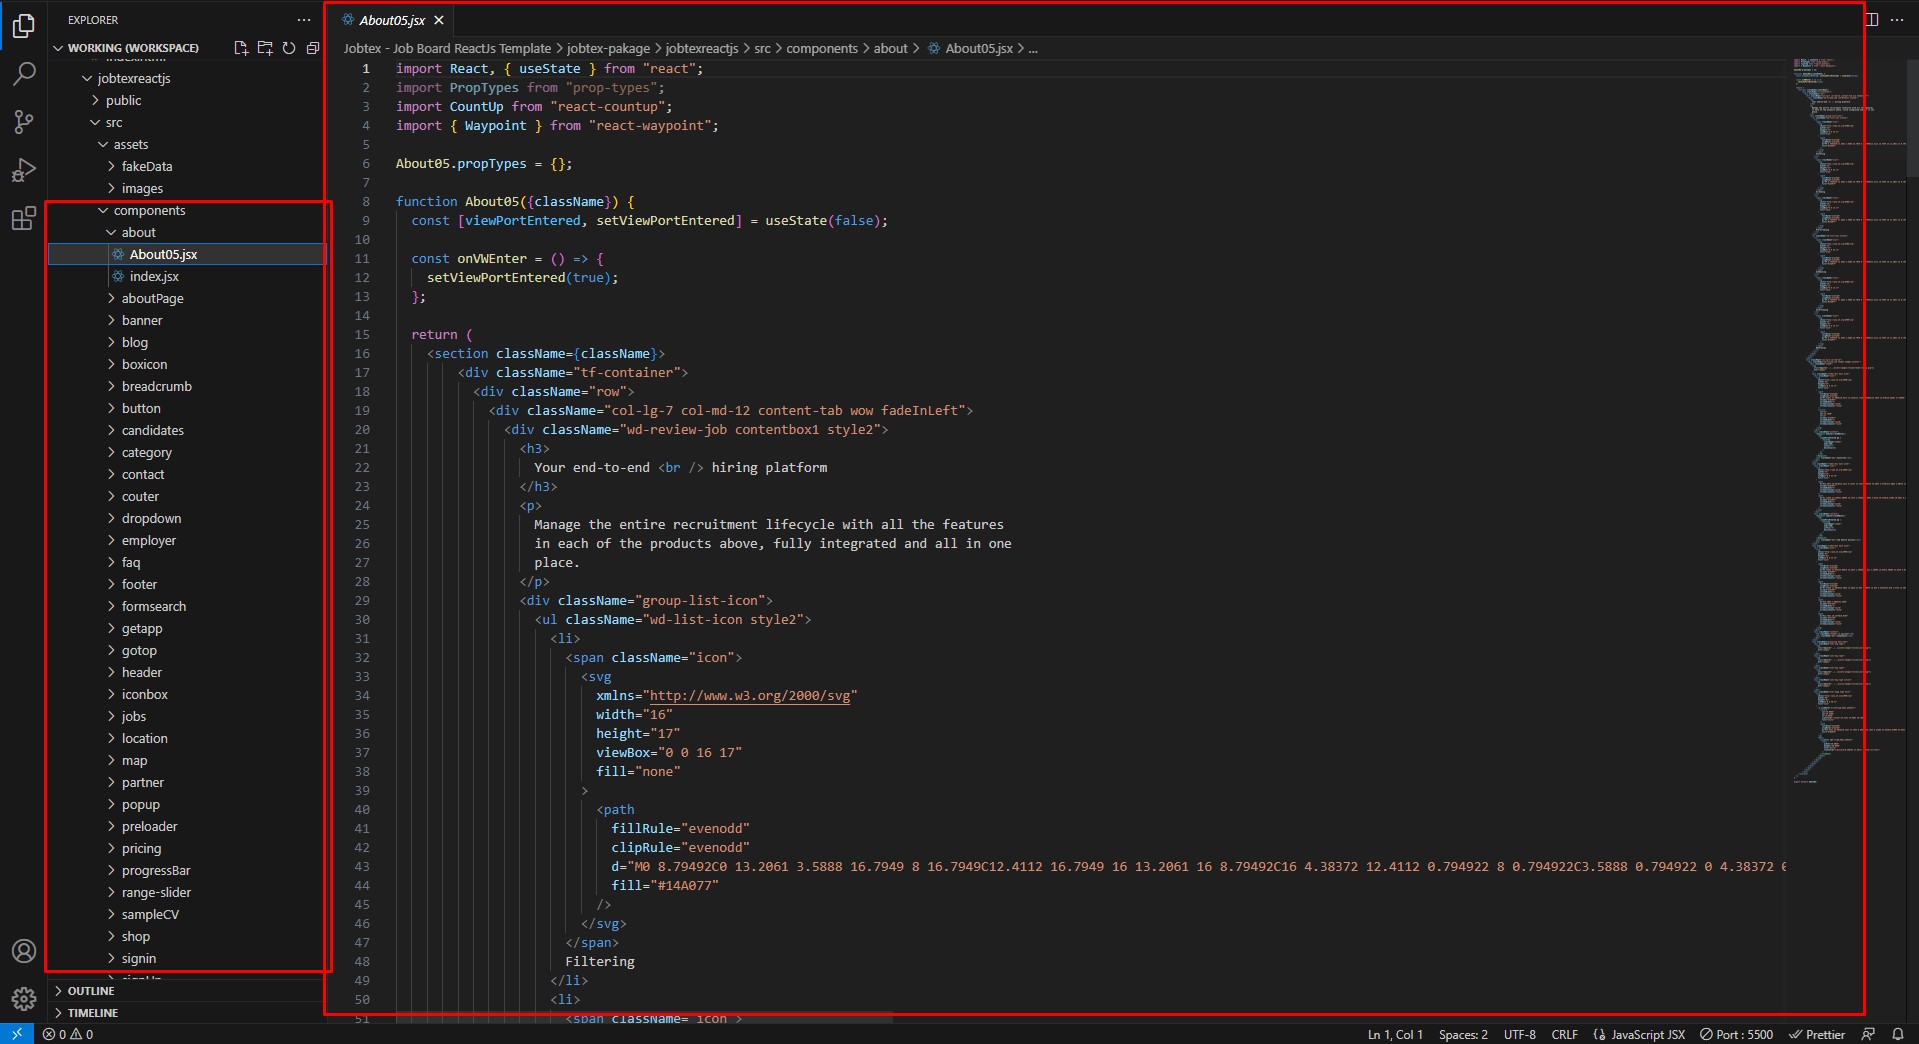Collapse the components folder
Image resolution: width=1919 pixels, height=1044 pixels.
(x=149, y=211)
